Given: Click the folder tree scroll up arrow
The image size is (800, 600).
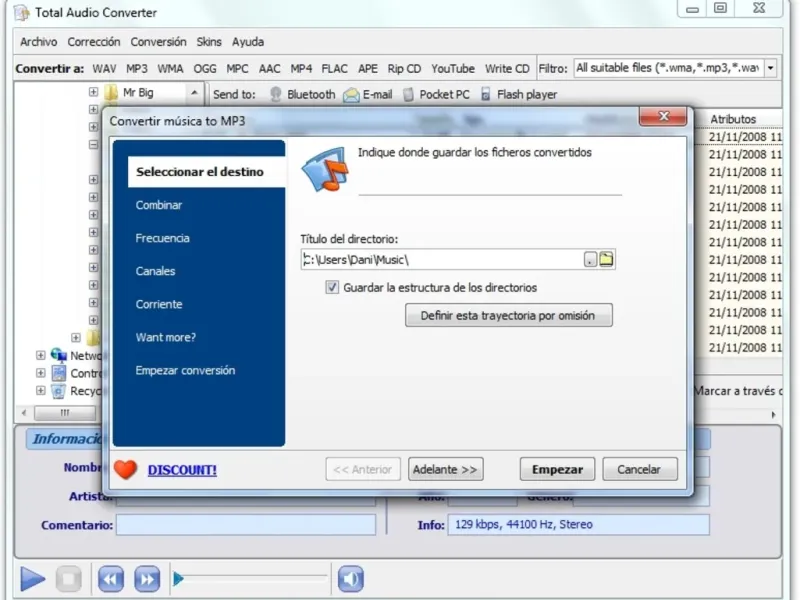Looking at the screenshot, I should pos(194,93).
